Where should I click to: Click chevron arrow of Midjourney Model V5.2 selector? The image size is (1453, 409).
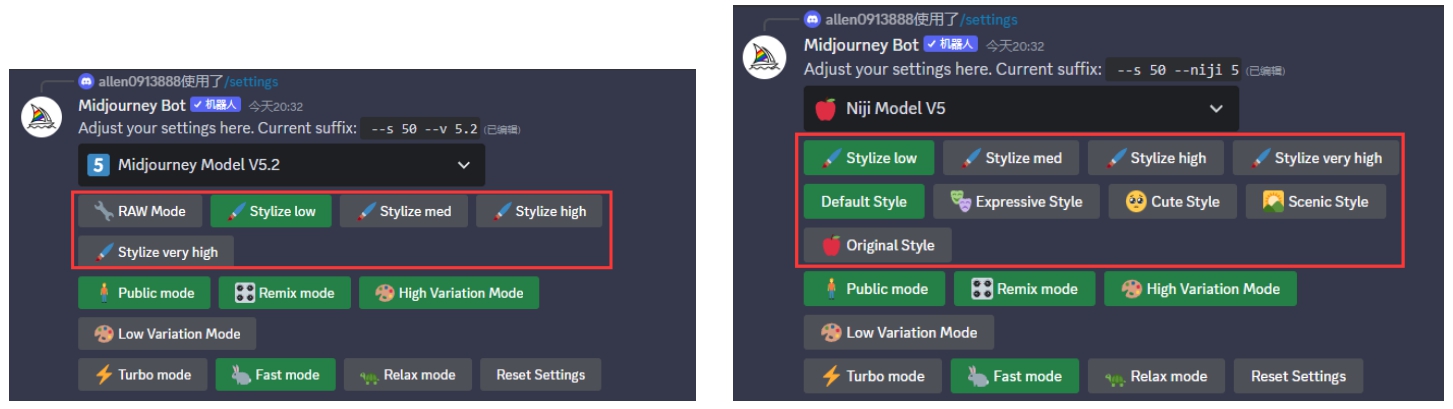pyautogui.click(x=464, y=165)
